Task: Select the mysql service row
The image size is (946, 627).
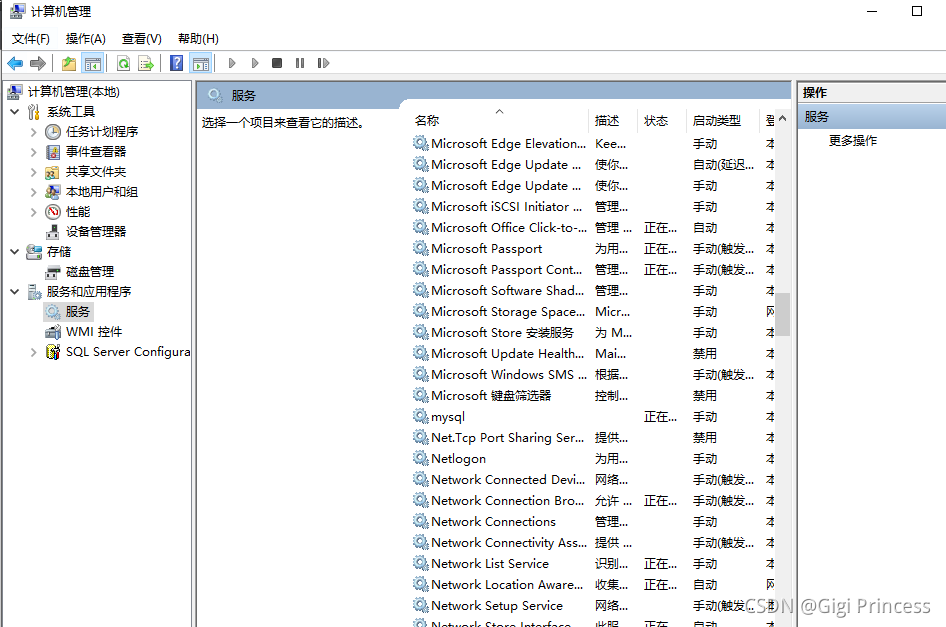Action: (x=594, y=416)
